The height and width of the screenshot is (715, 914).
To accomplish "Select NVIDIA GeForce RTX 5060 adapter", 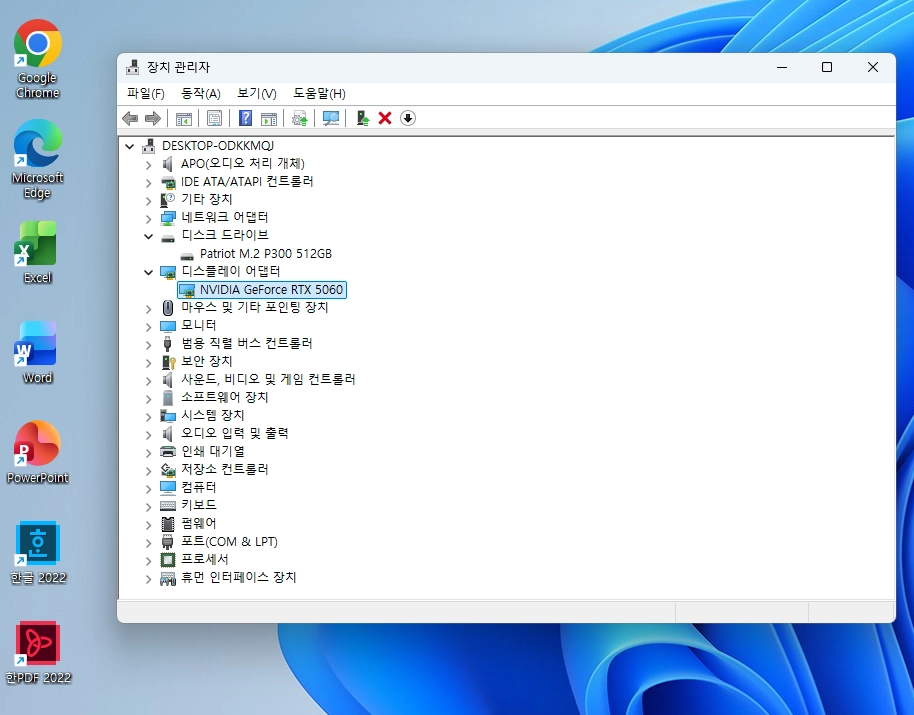I will click(x=271, y=290).
